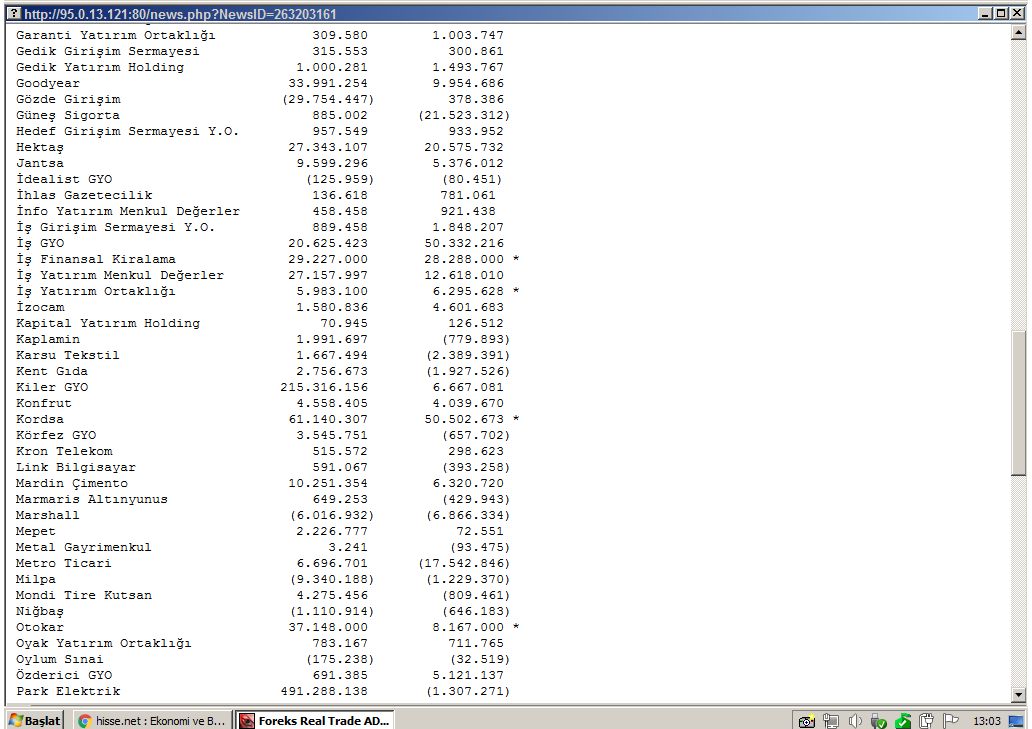Minimize the news window

tap(985, 13)
